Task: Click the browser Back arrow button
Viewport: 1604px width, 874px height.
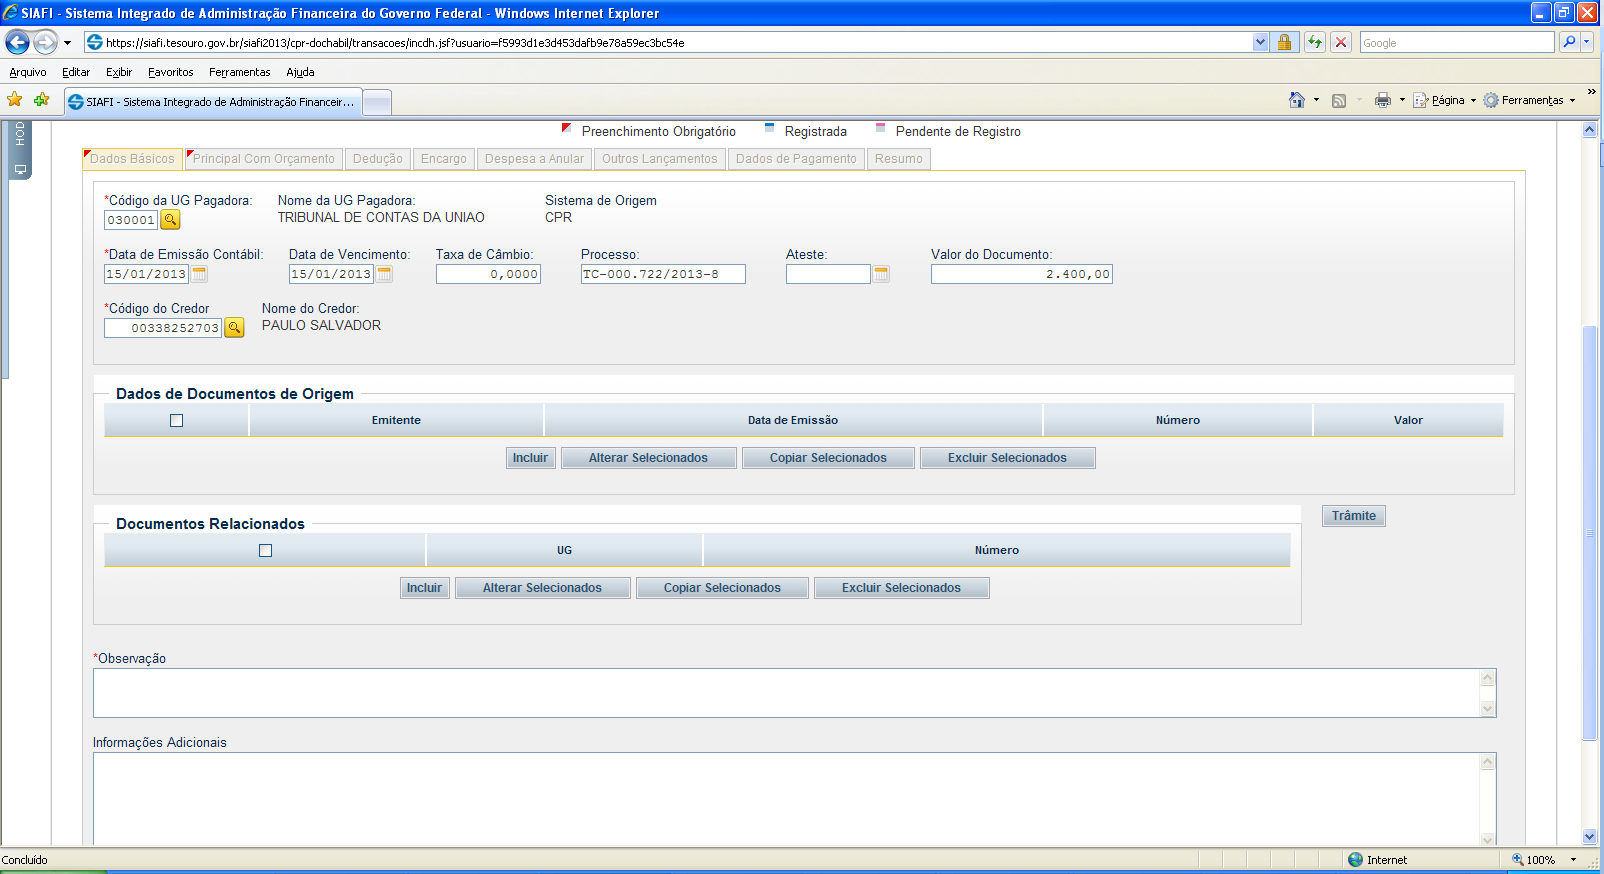Action: point(17,42)
